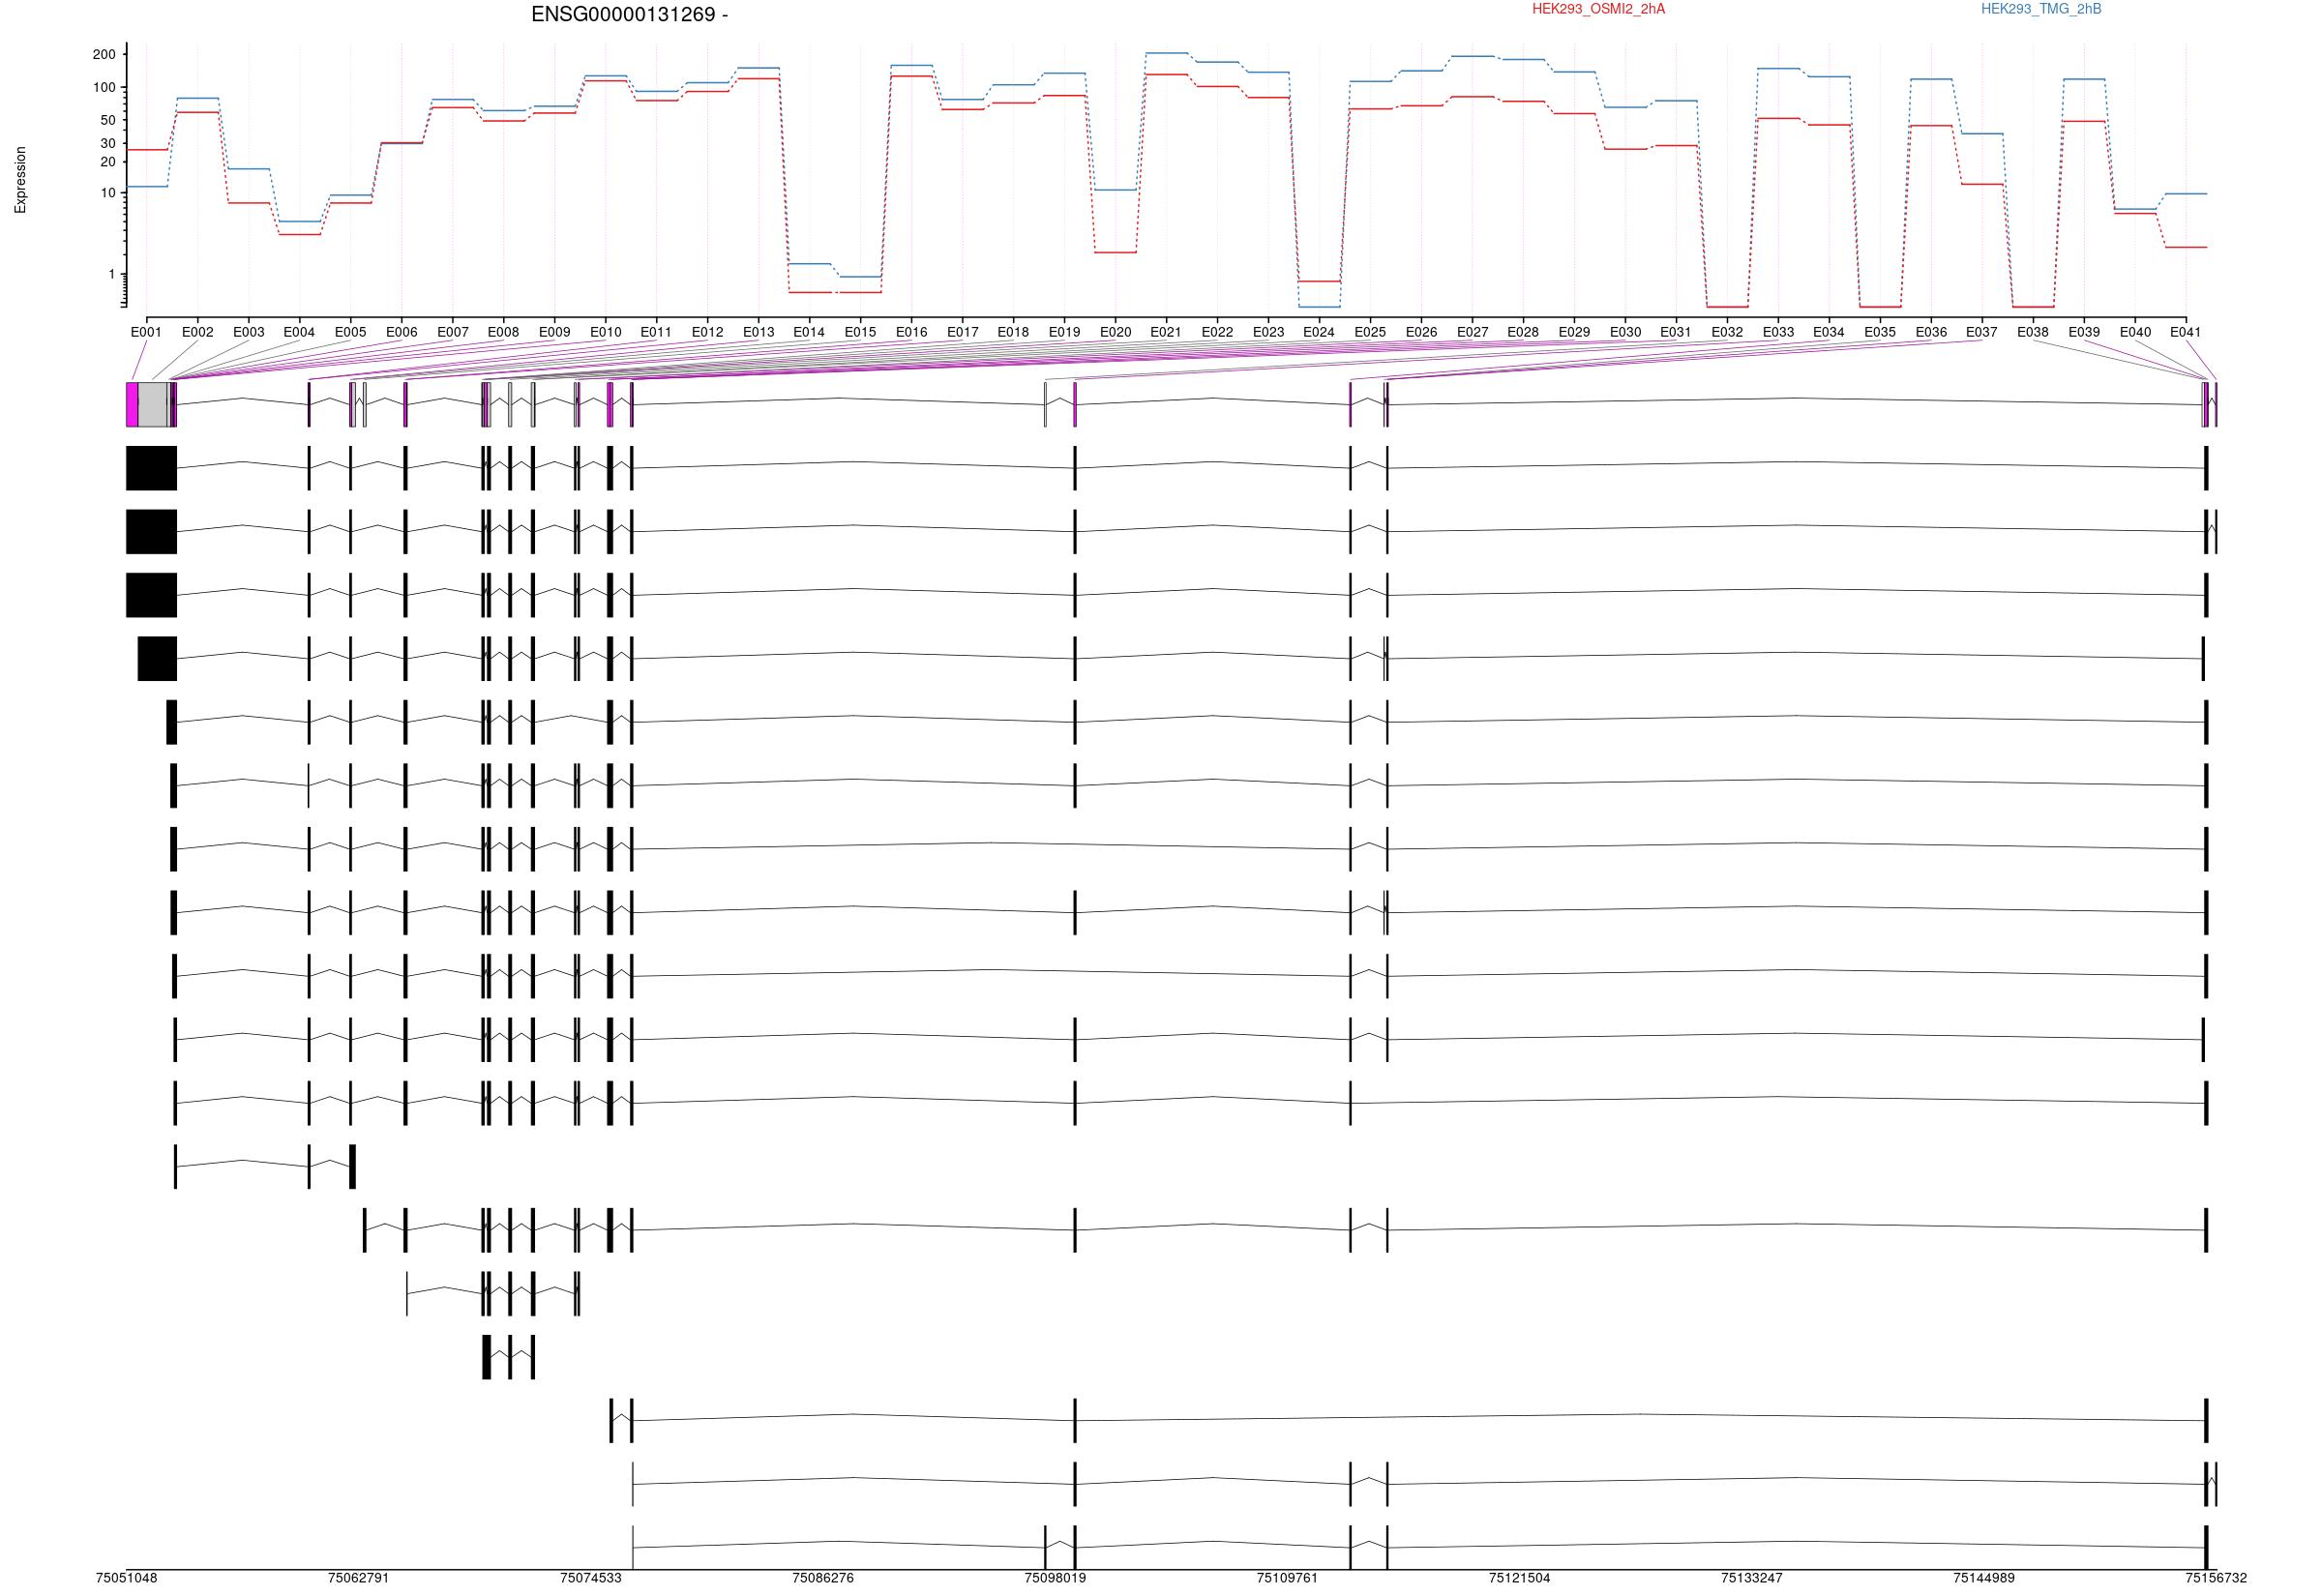The height and width of the screenshot is (1596, 2322).
Task: Select the HEK293_TMG_2hB legend label
Action: pos(2041,9)
